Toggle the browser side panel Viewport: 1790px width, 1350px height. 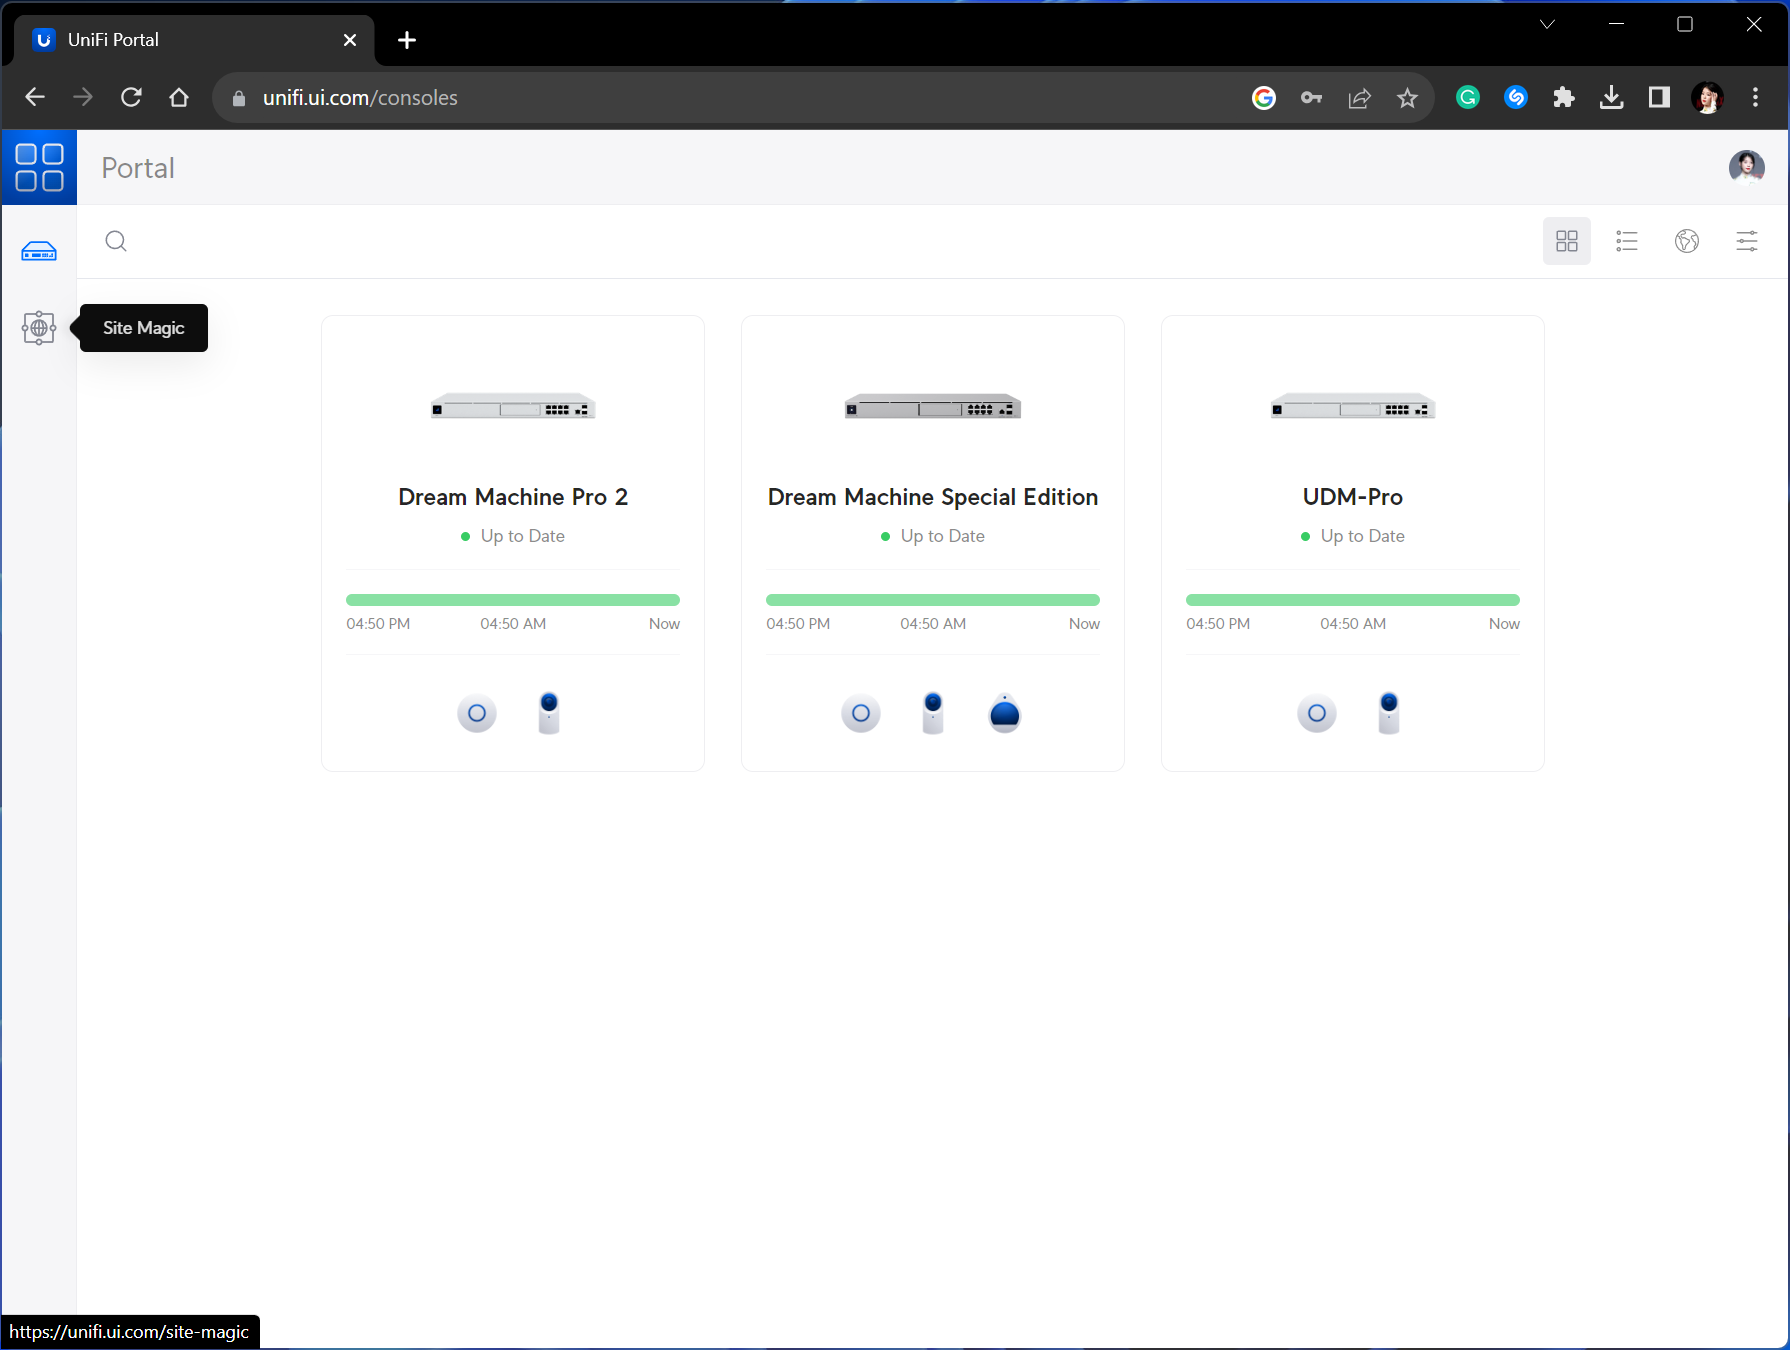[x=1660, y=97]
